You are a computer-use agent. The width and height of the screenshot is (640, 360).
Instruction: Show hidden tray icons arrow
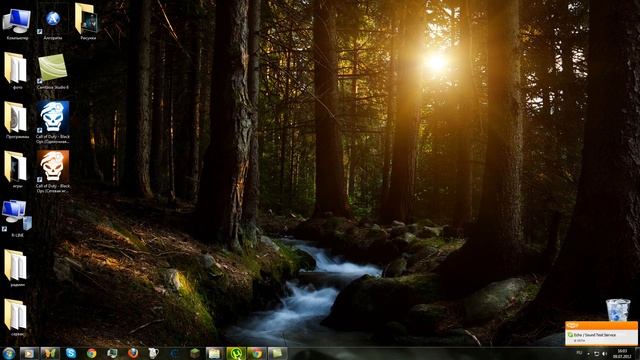[x=588, y=353]
